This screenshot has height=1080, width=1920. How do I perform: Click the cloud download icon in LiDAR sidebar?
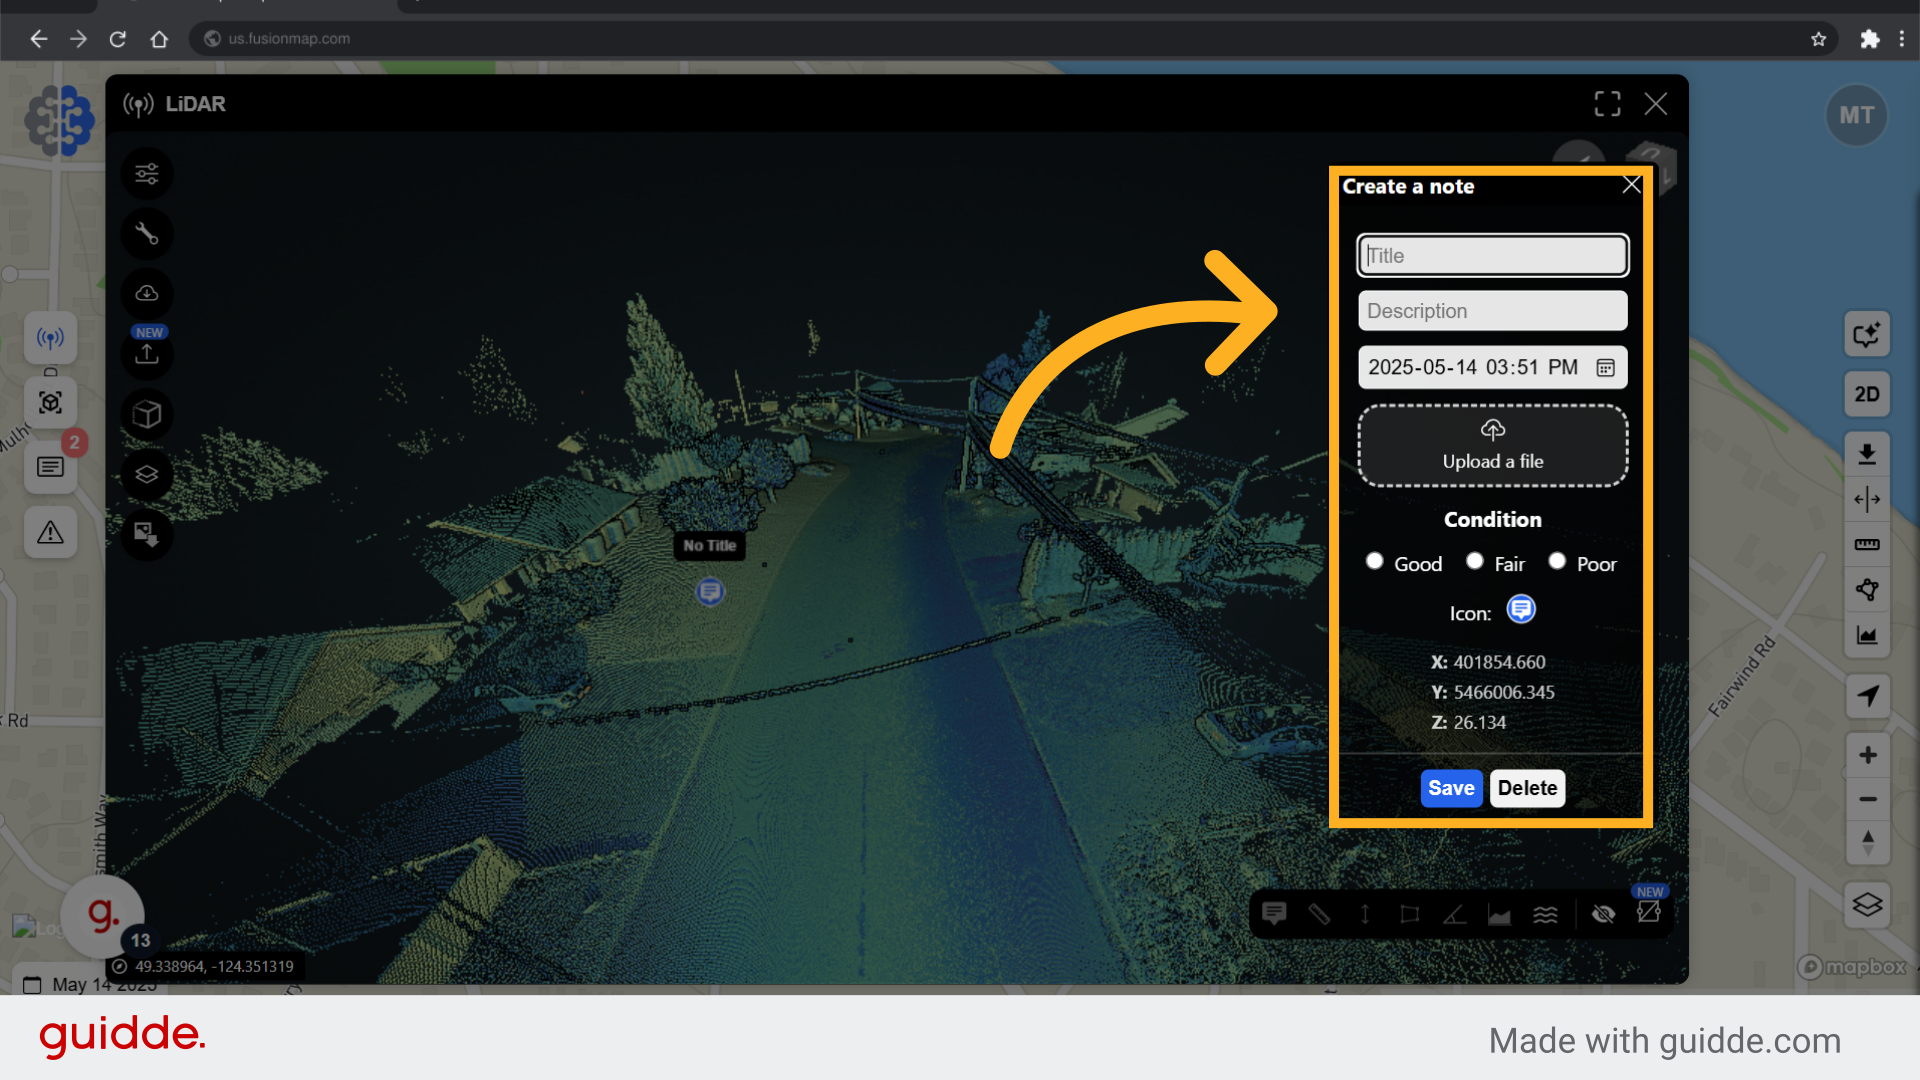pyautogui.click(x=147, y=294)
